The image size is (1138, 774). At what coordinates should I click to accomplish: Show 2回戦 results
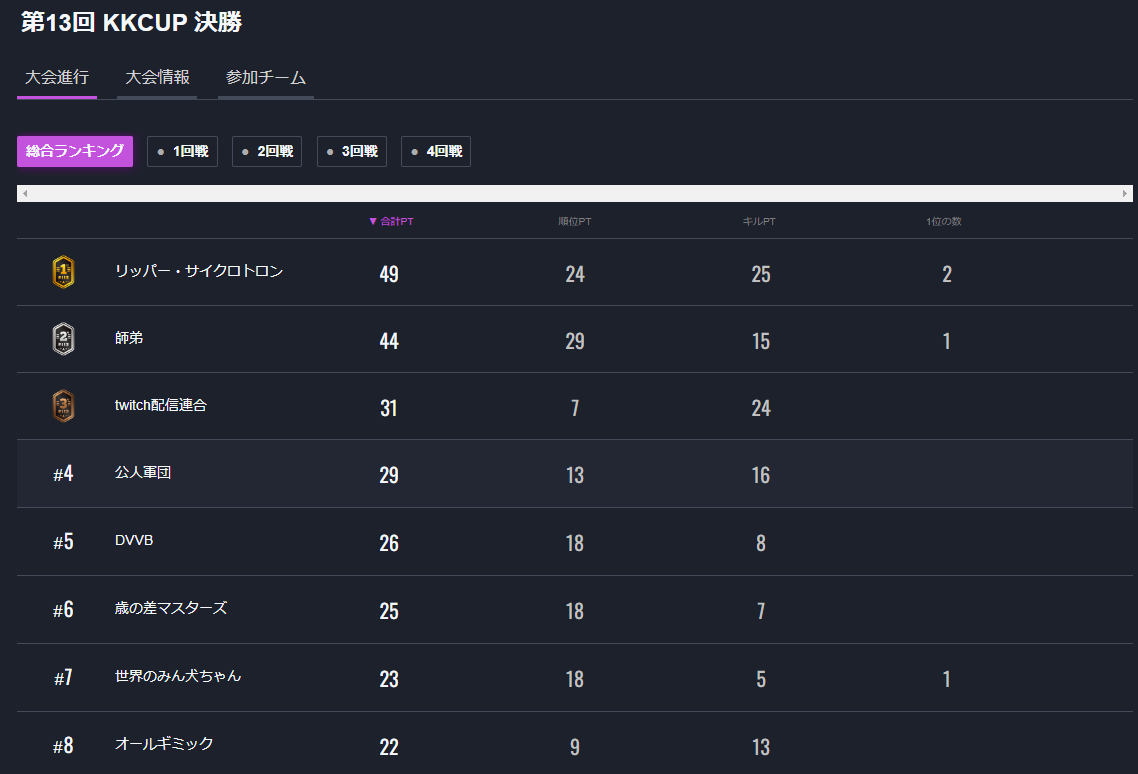tap(267, 151)
